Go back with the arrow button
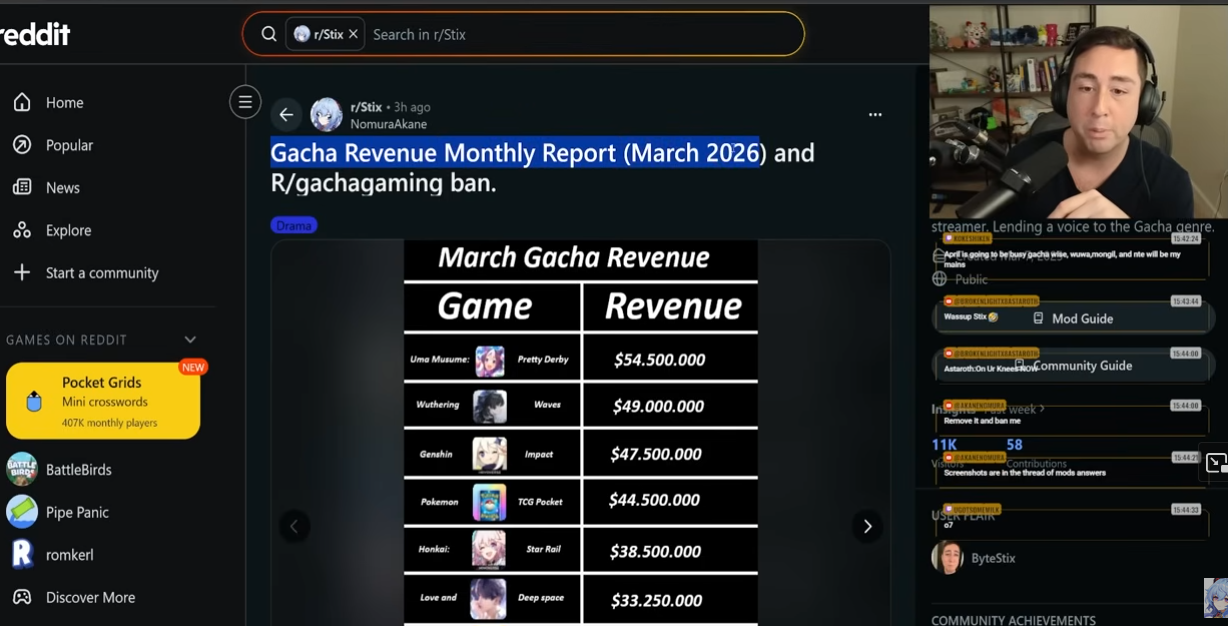Screen dimensions: 1228x626 click(x=286, y=115)
